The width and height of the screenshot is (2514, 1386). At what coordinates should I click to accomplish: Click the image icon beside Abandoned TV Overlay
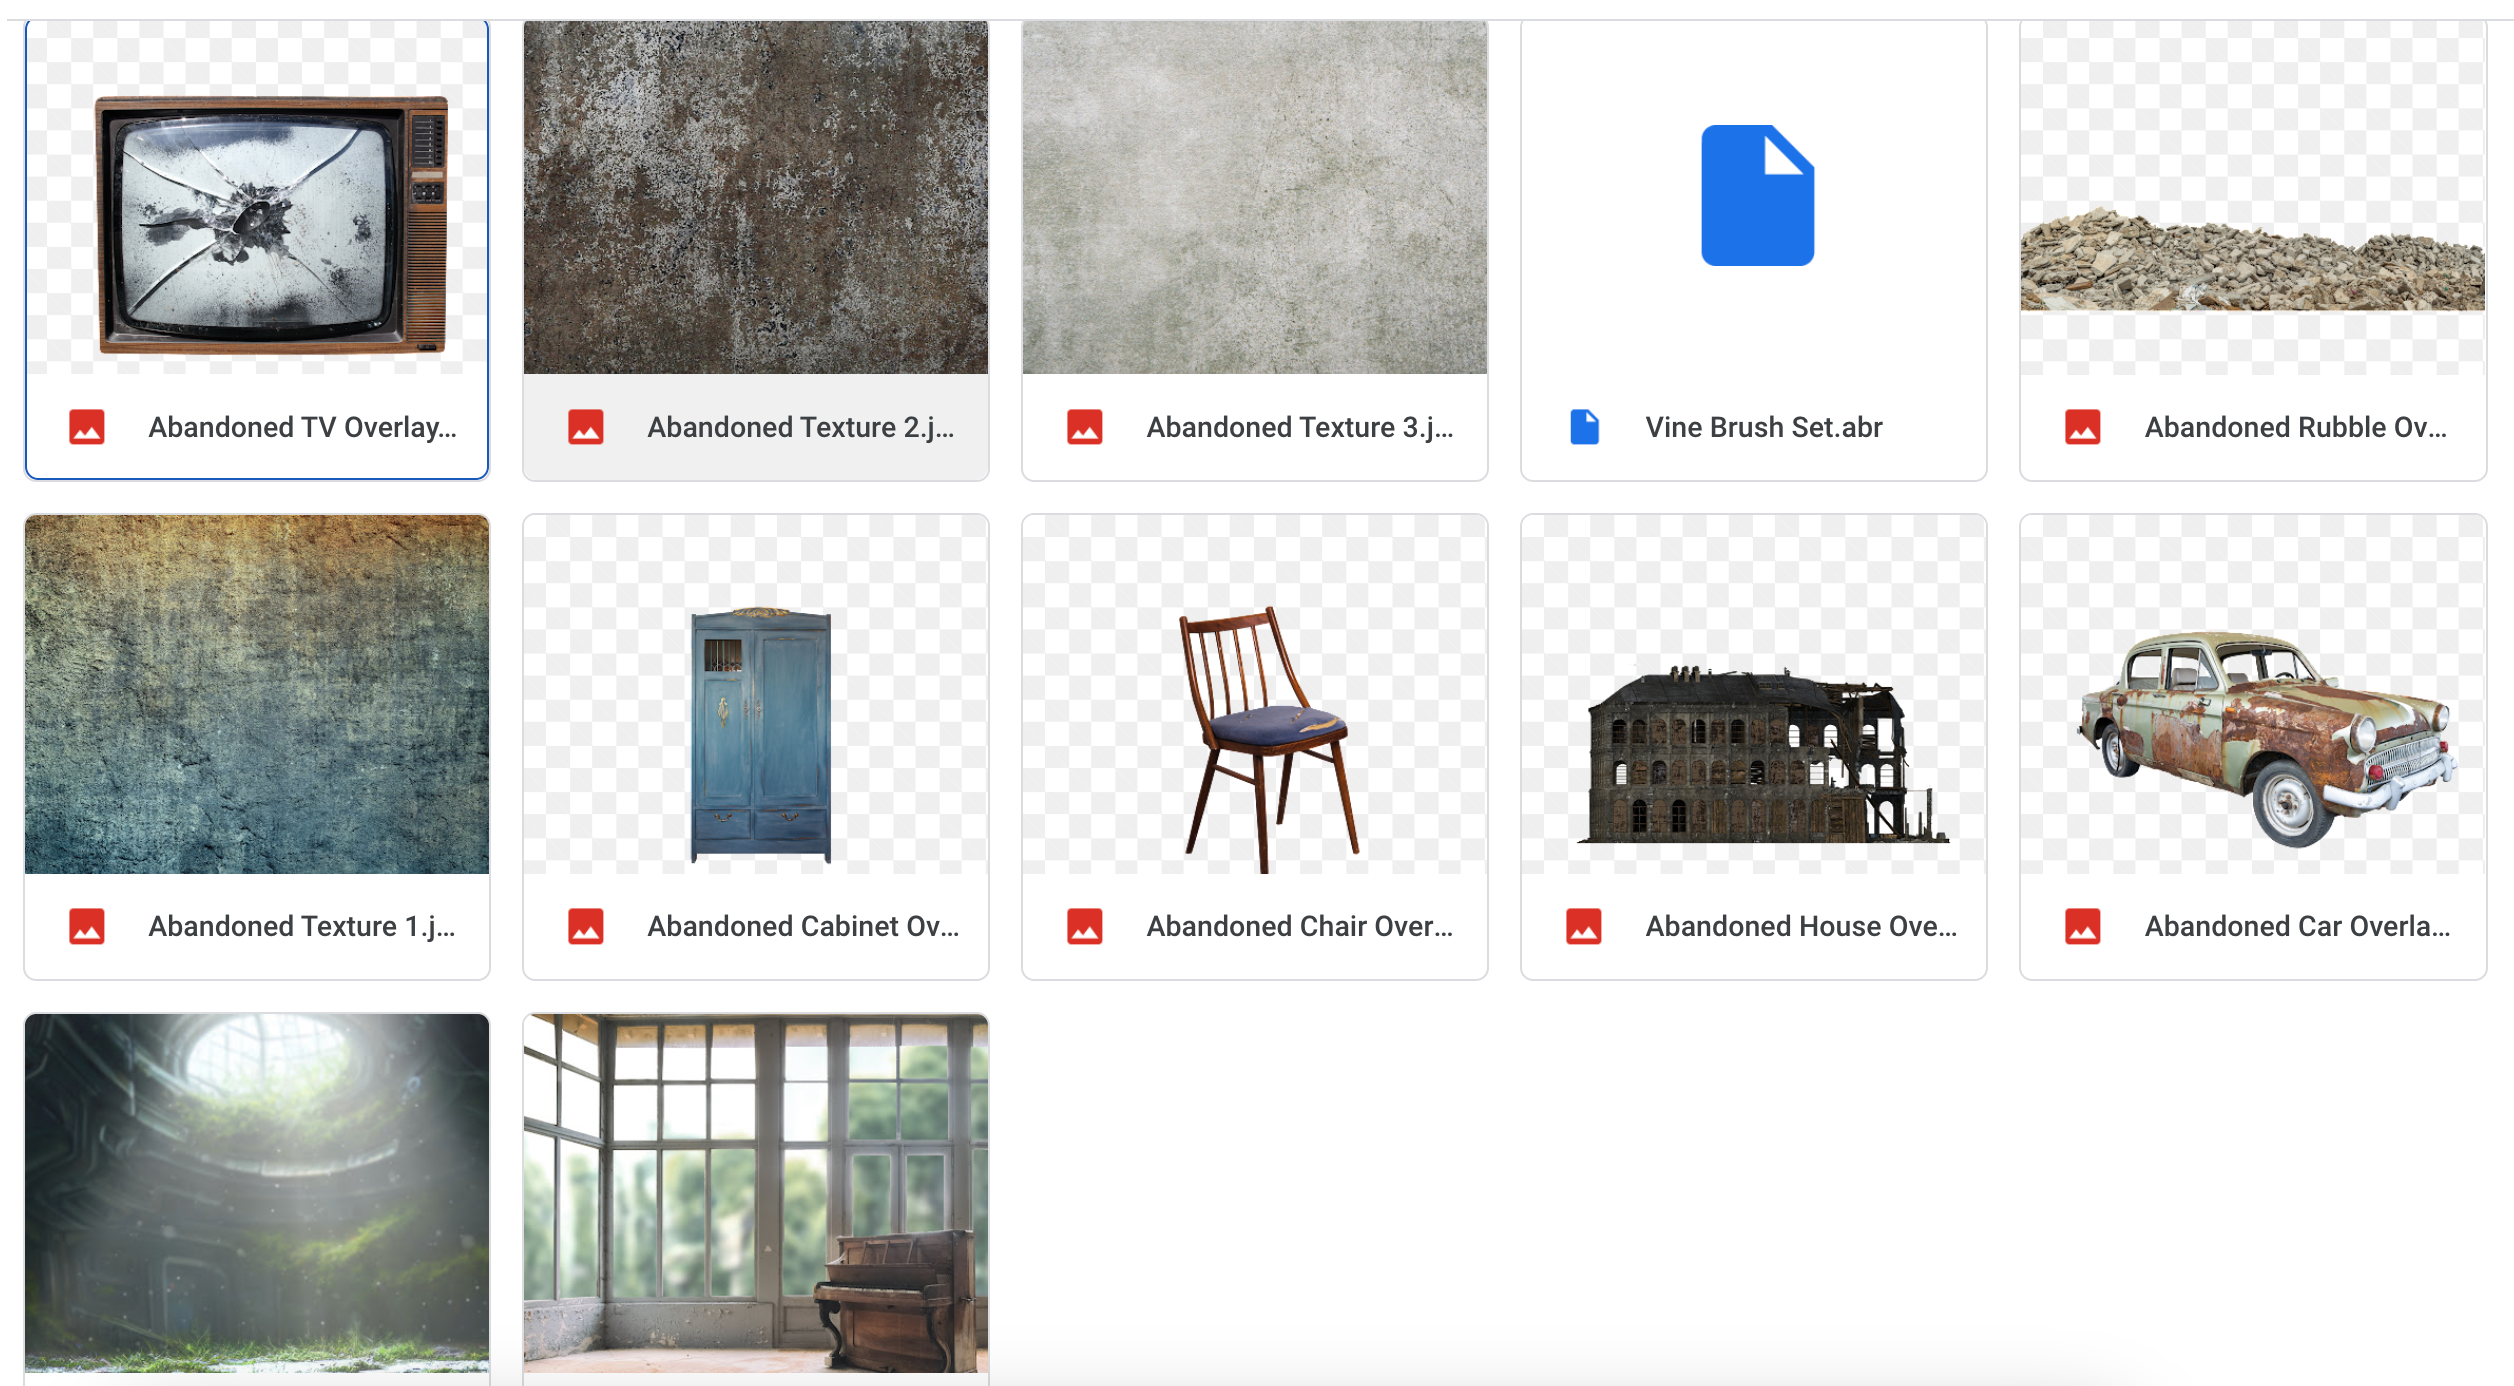[87, 427]
